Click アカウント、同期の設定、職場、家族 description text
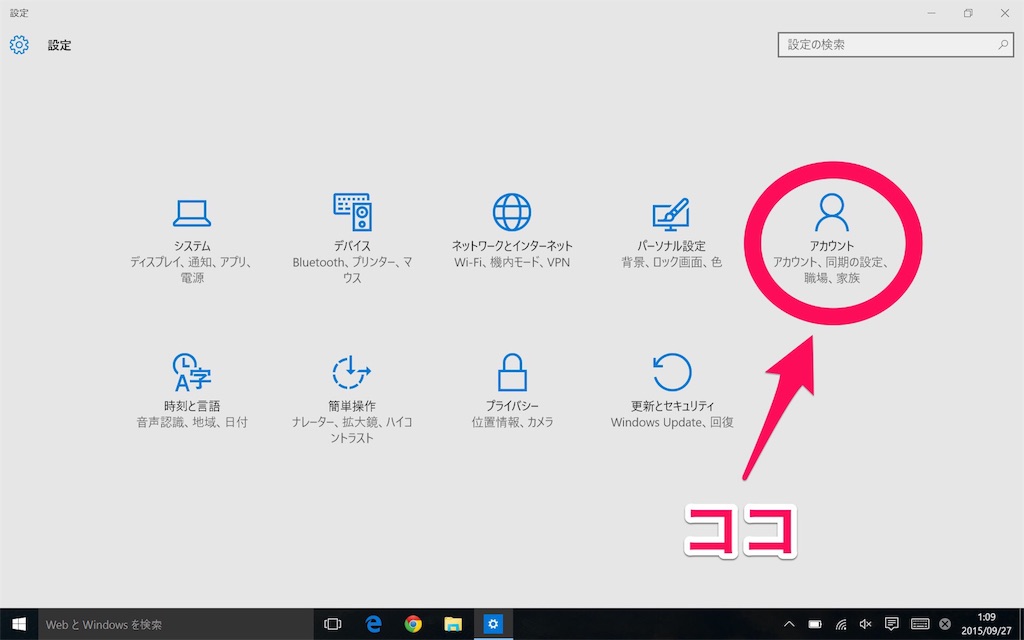This screenshot has height=640, width=1024. 831,270
